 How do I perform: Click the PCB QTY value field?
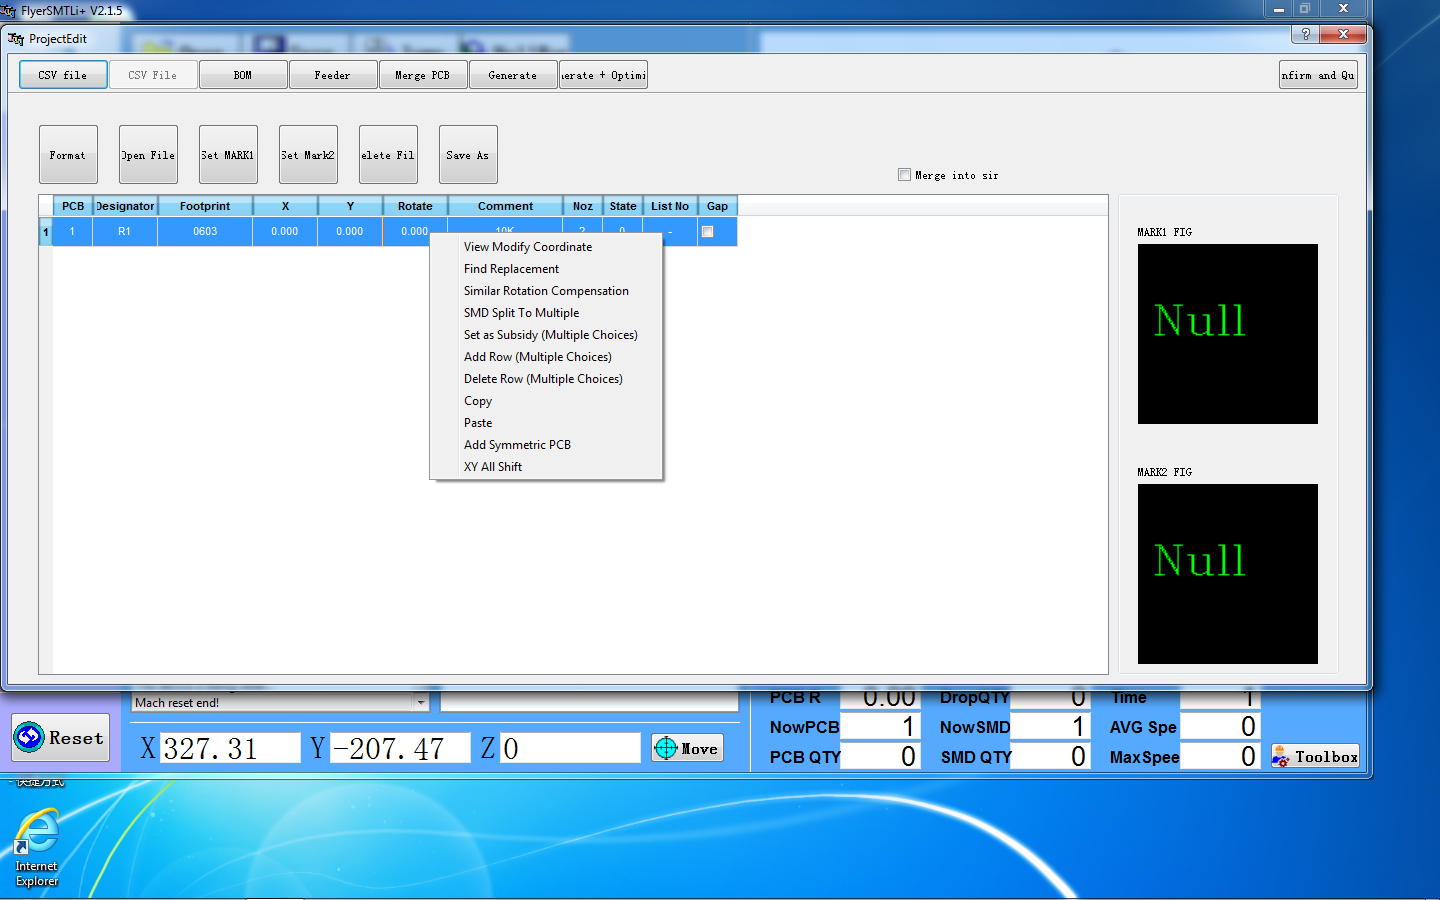tap(879, 757)
